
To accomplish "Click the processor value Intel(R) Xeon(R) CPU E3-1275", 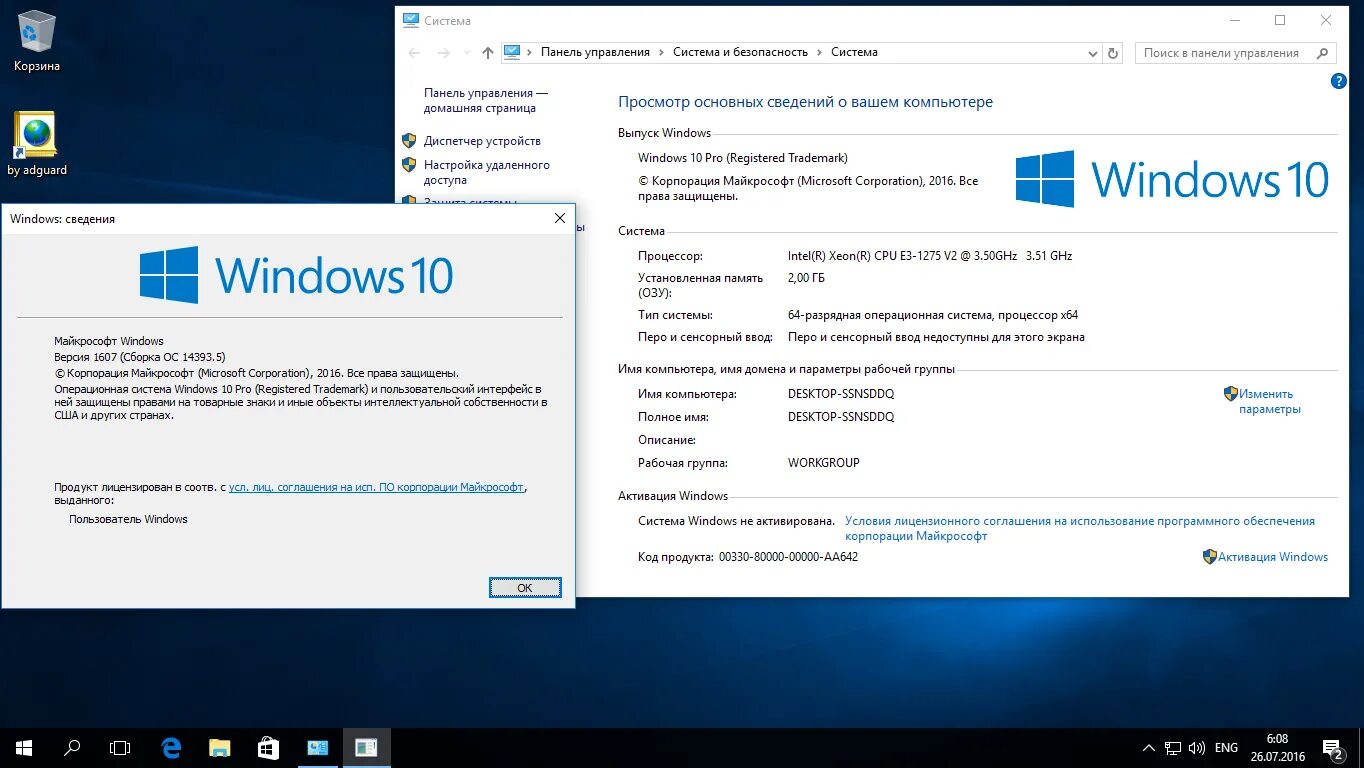I will (x=930, y=256).
